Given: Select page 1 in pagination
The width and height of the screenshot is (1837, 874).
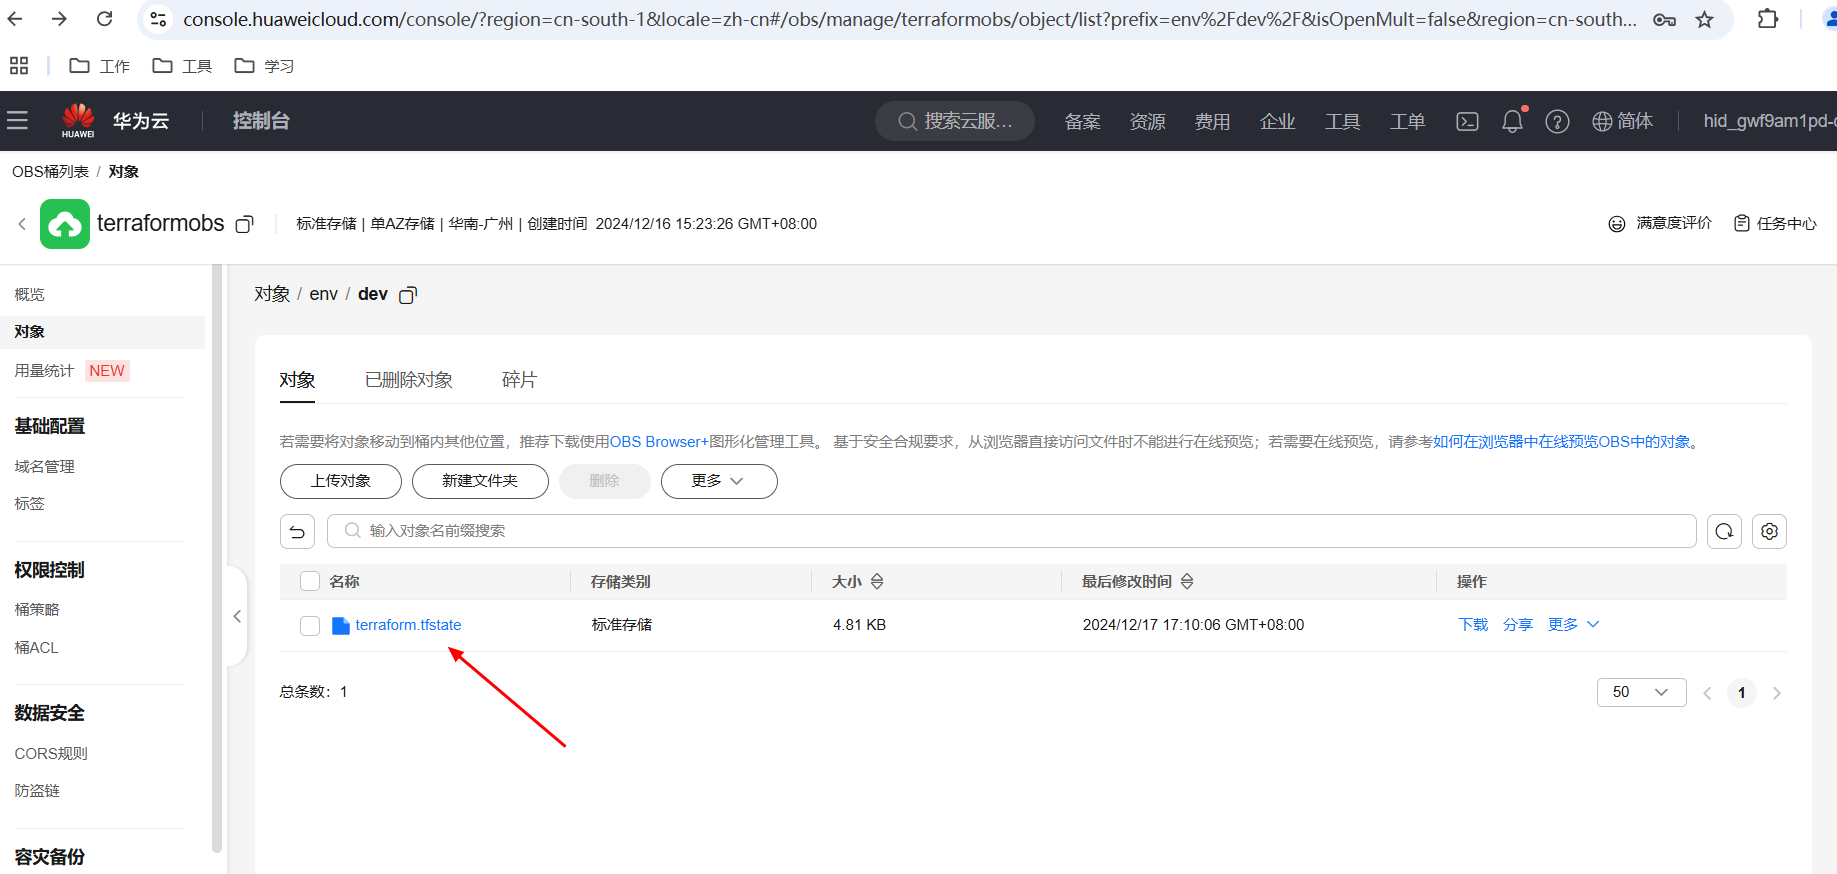Looking at the screenshot, I should [x=1741, y=692].
